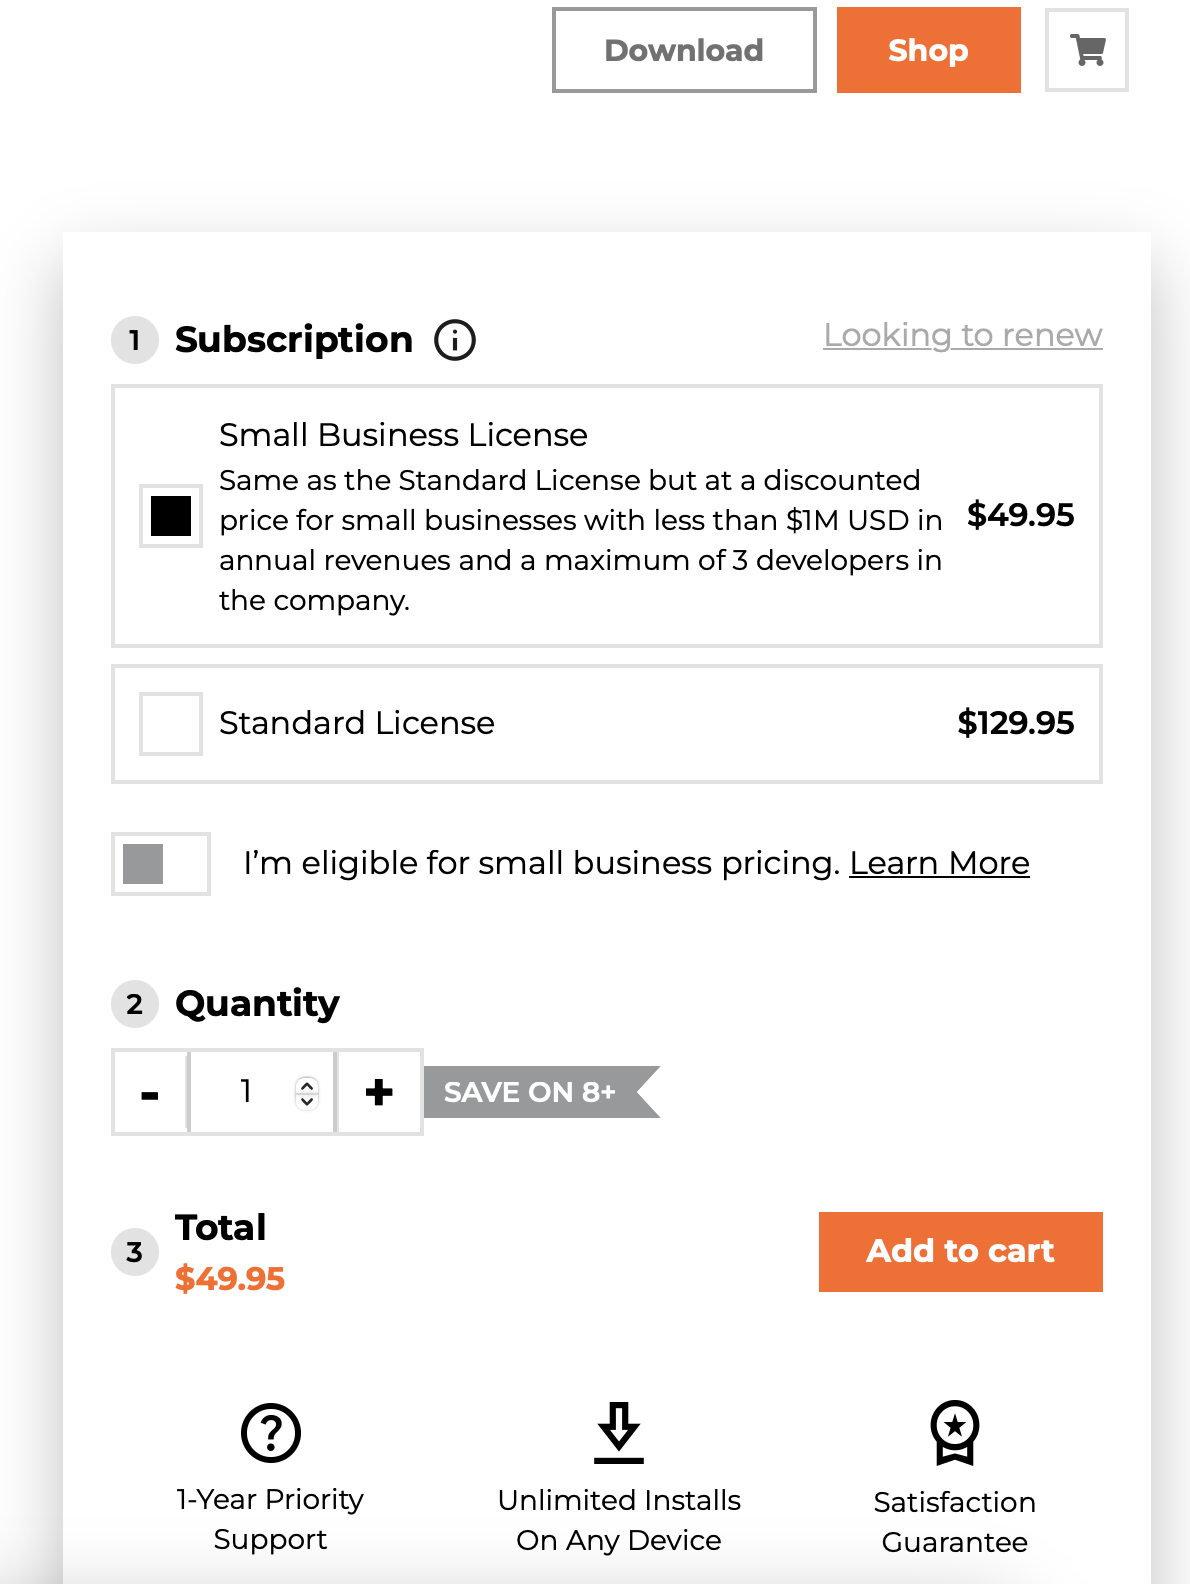Click the Looking to renew link
This screenshot has width=1190, height=1584.
pyautogui.click(x=962, y=335)
